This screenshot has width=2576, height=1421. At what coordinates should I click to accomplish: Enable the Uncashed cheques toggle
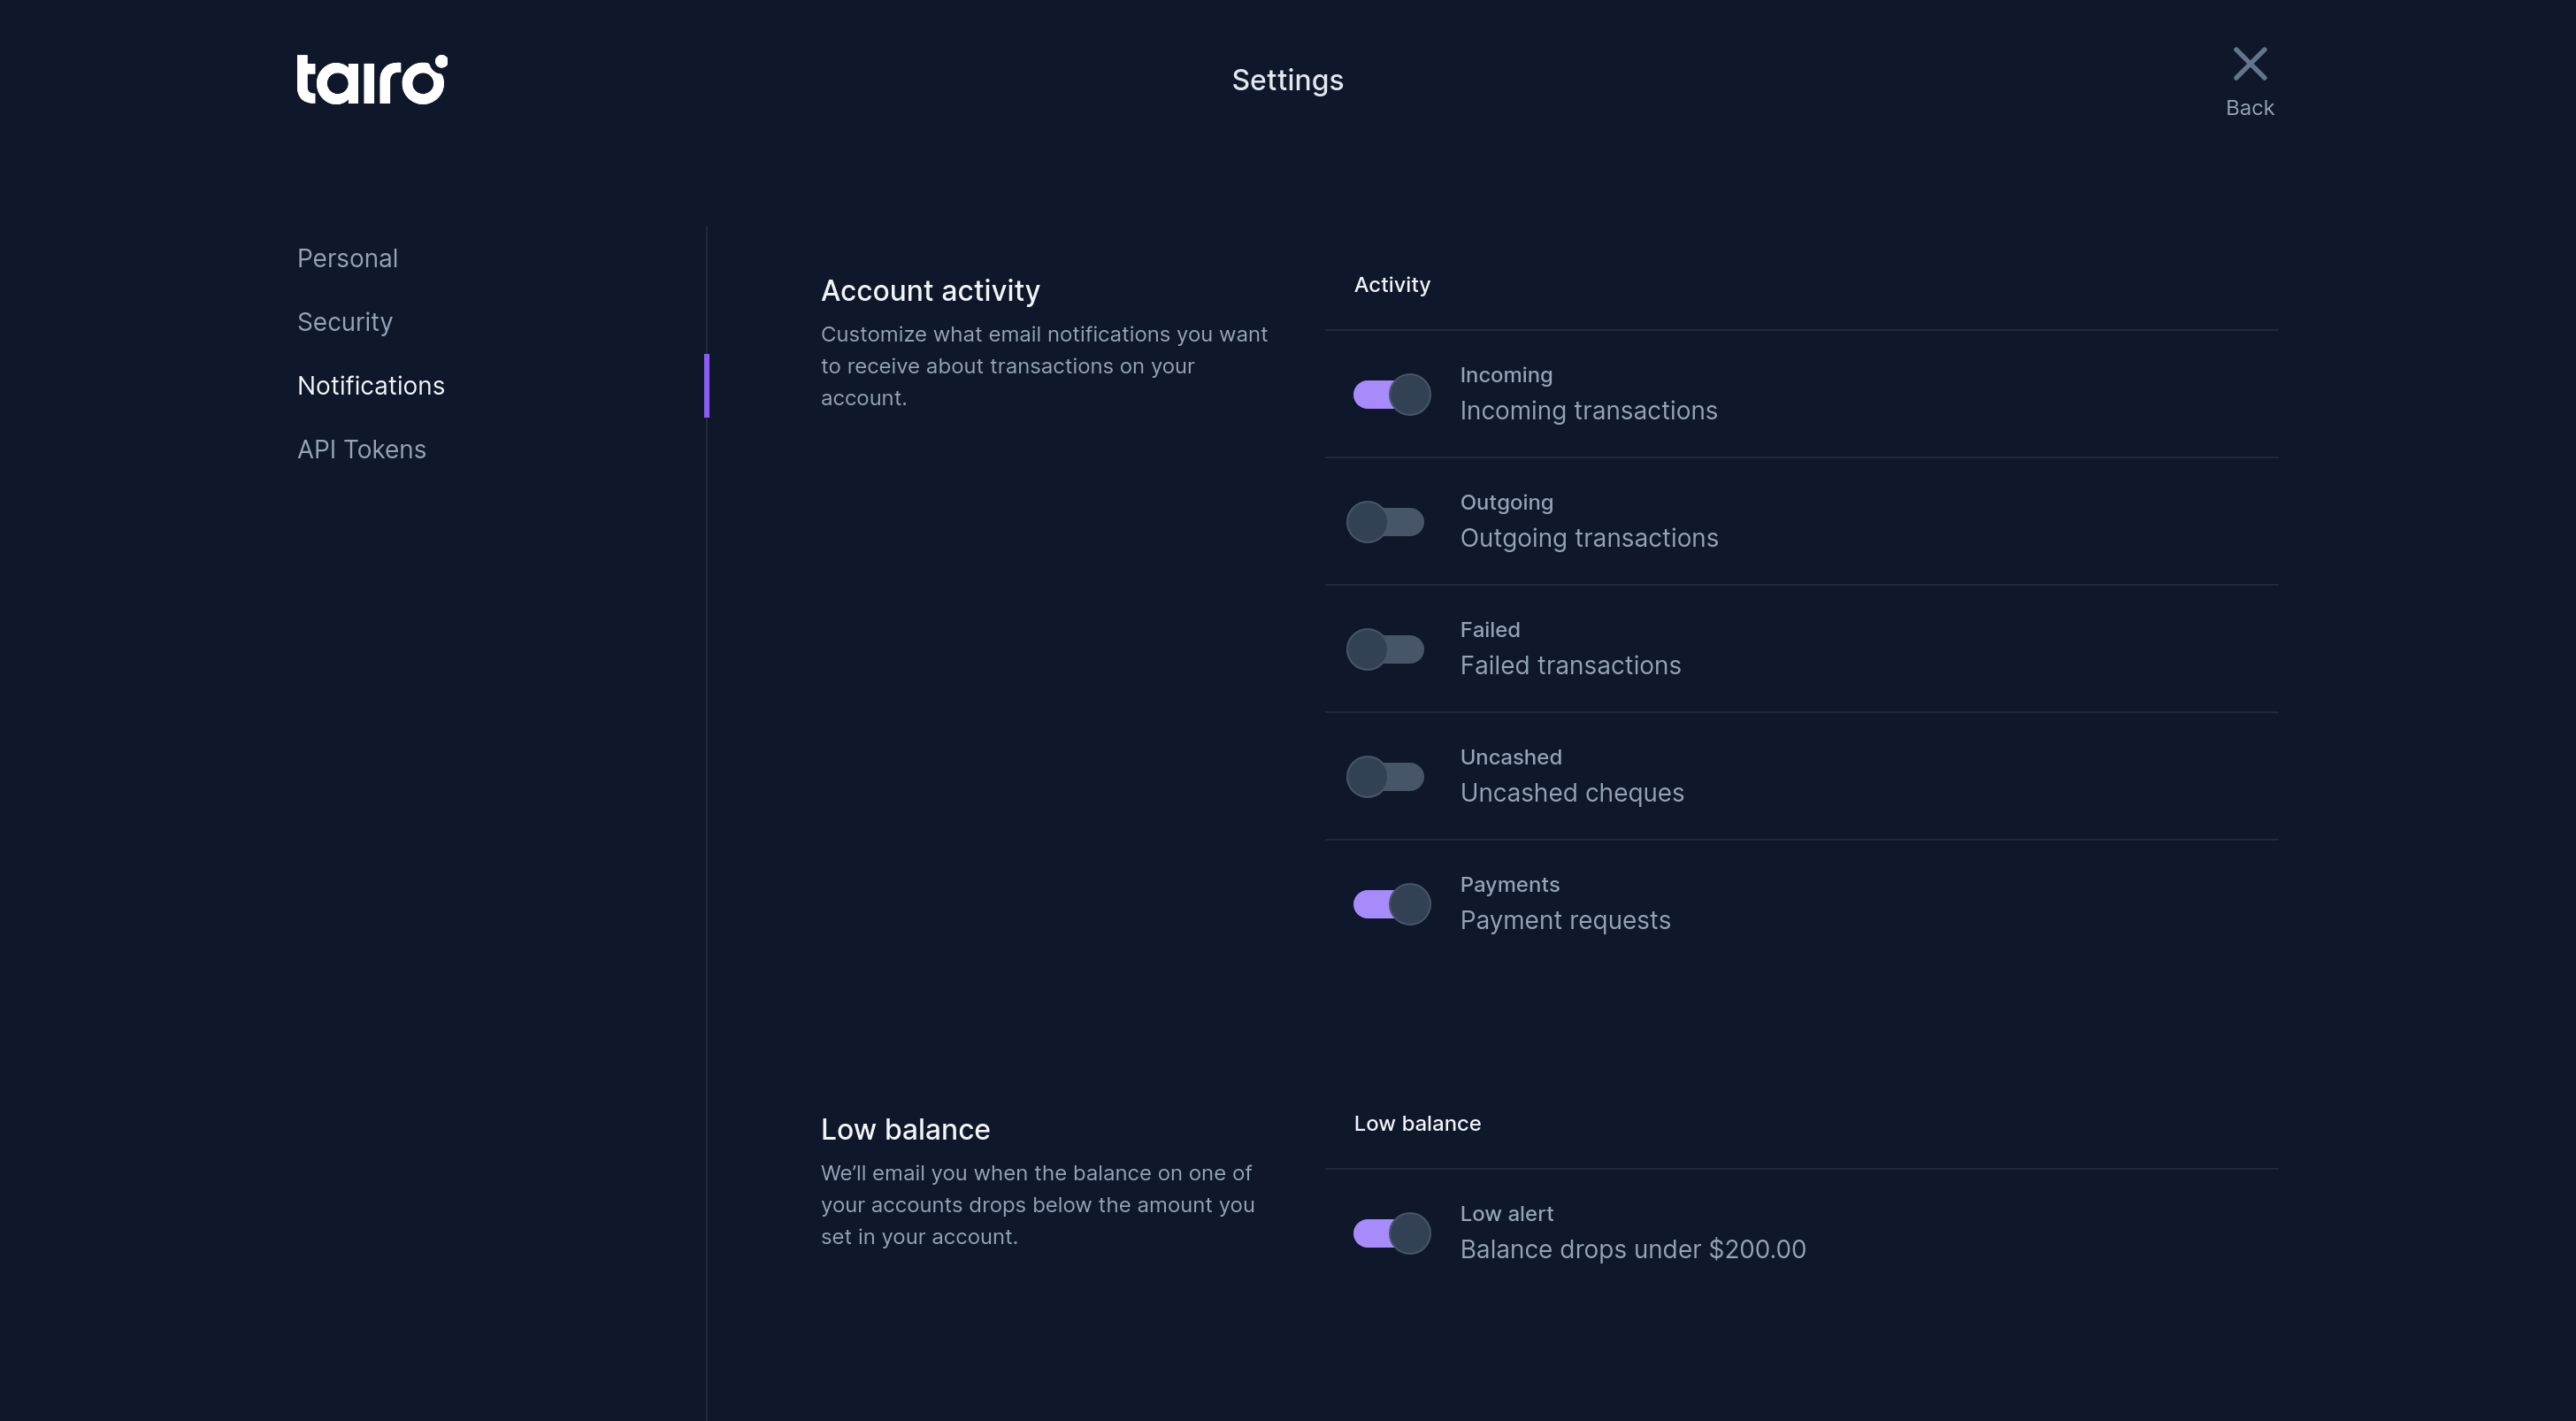click(1386, 777)
